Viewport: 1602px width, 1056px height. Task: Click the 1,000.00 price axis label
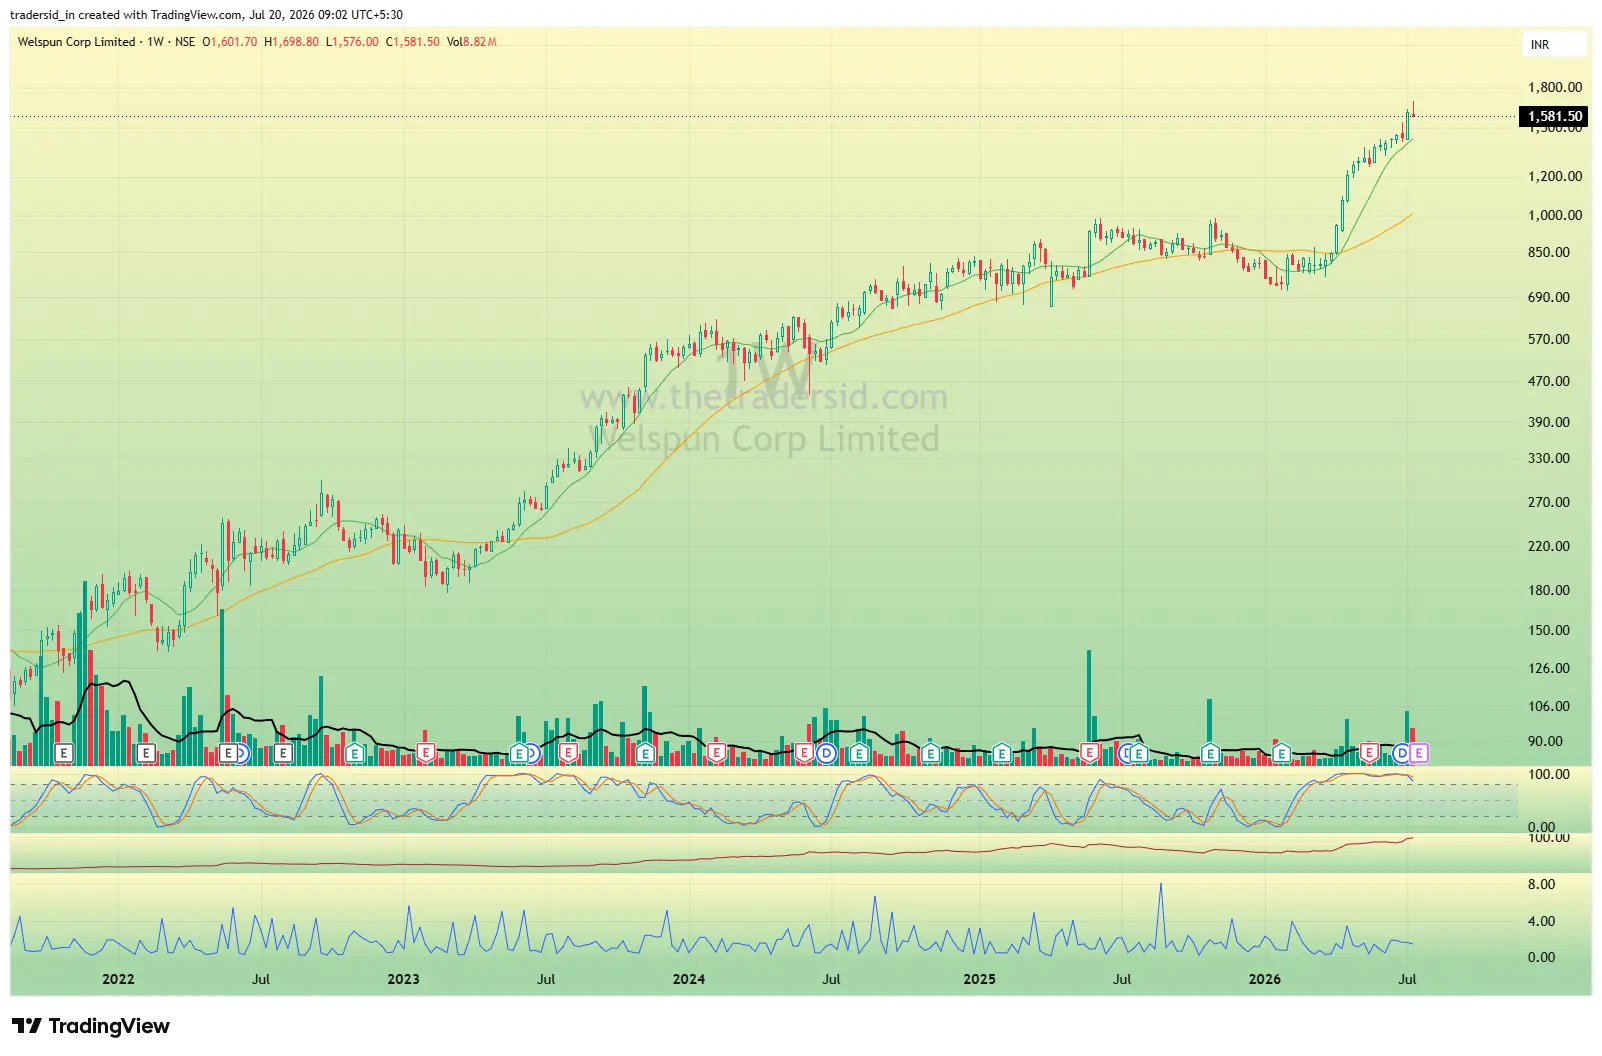[x=1555, y=215]
